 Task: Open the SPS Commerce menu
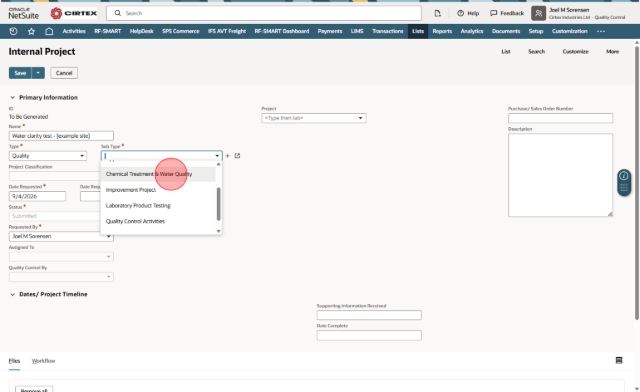(x=180, y=31)
